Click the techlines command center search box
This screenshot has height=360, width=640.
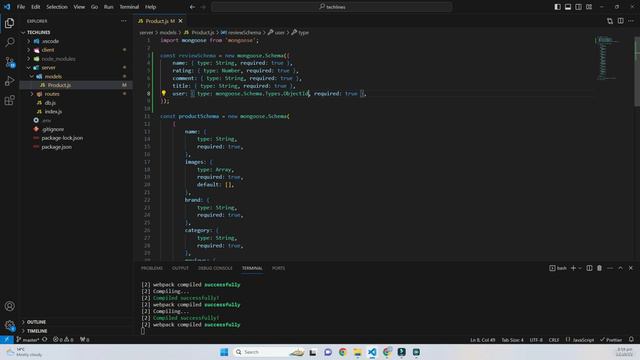click(x=332, y=7)
